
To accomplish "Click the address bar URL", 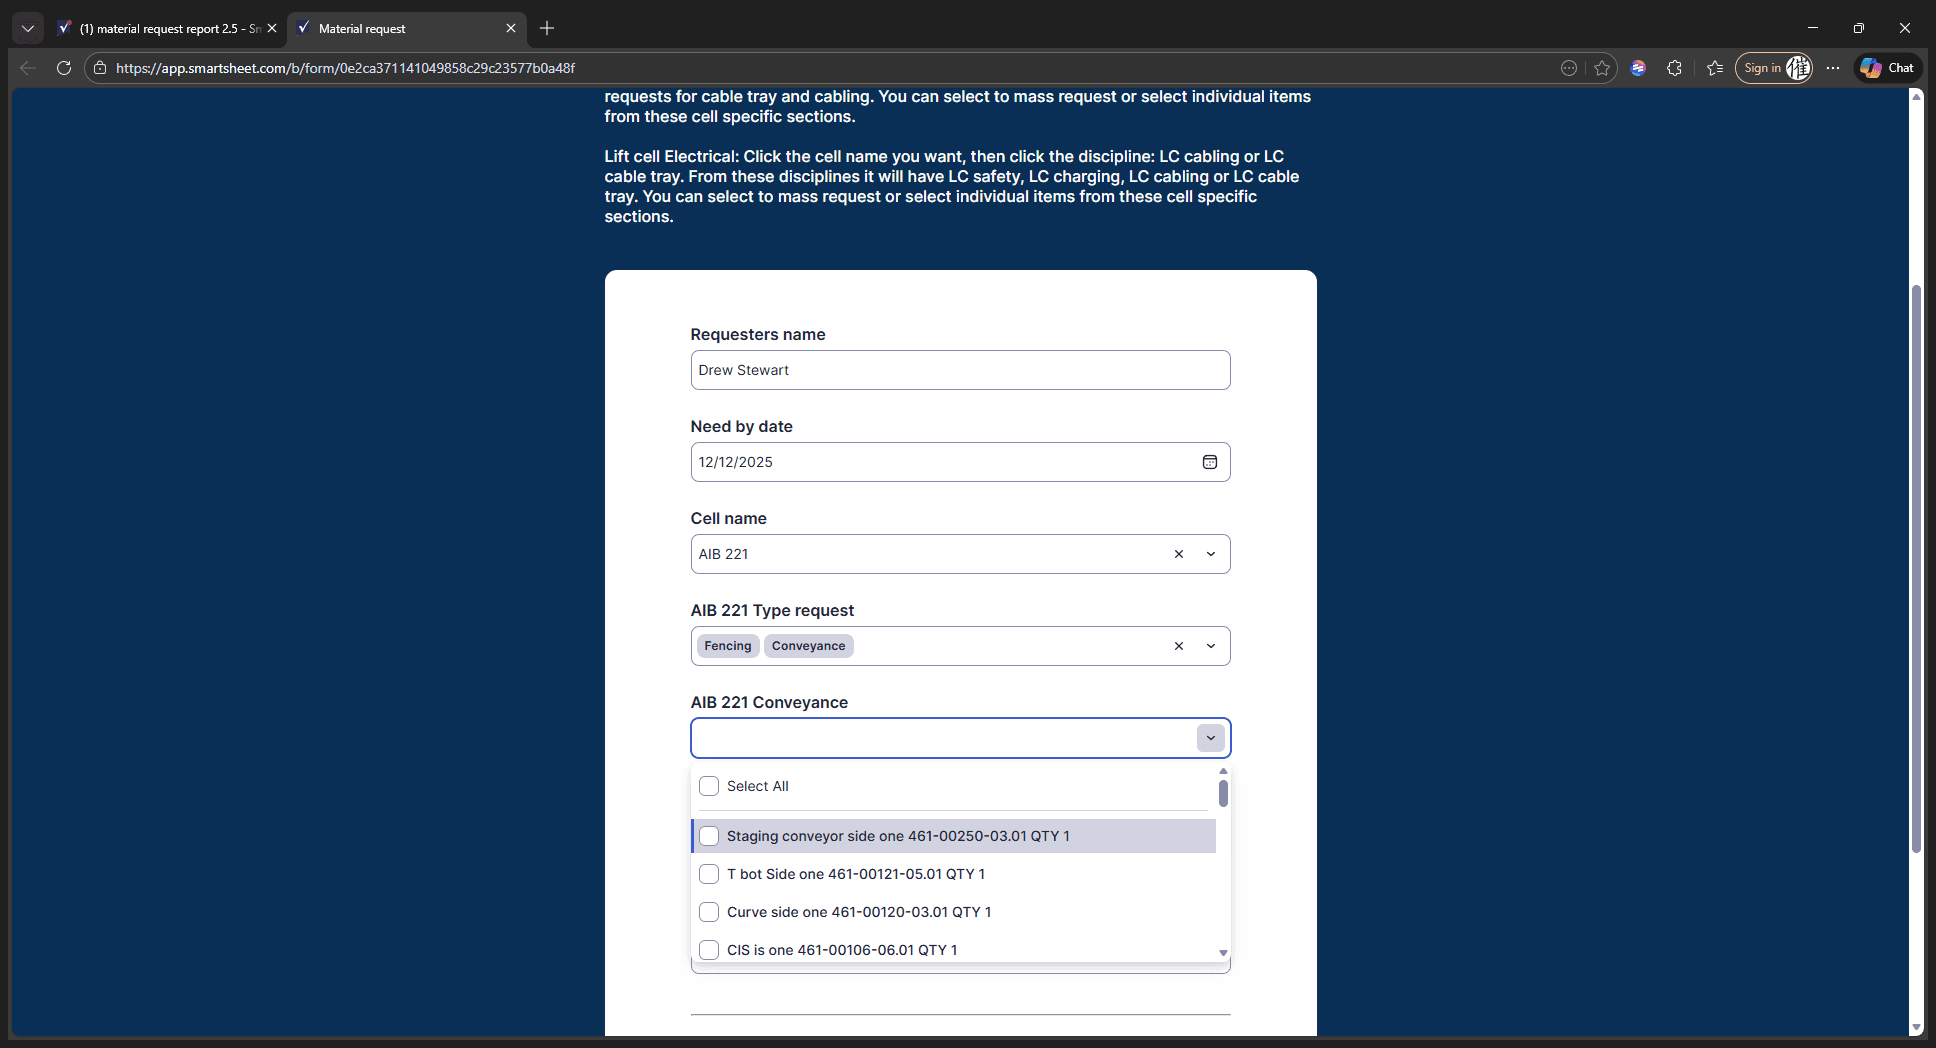I will (x=345, y=68).
